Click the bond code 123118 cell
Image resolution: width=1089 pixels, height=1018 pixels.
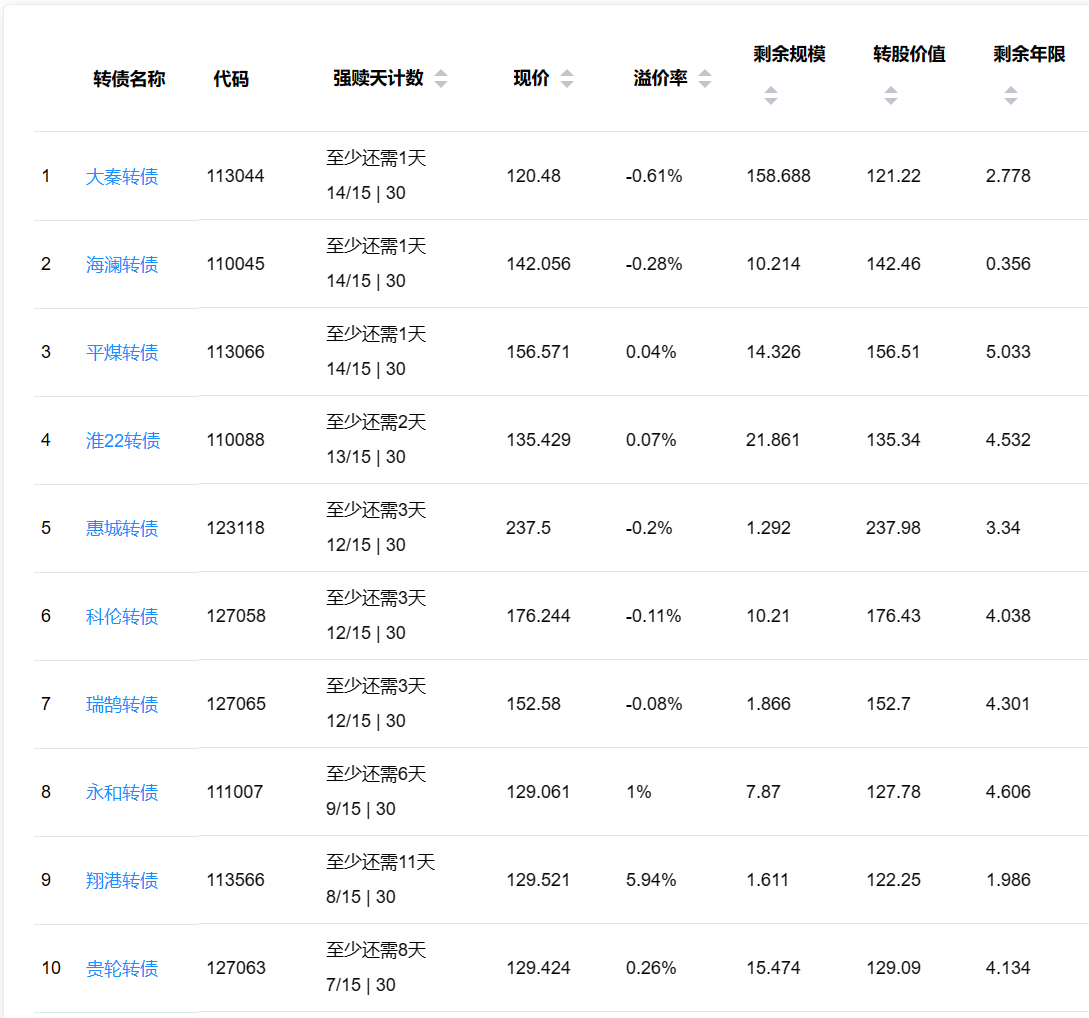click(x=236, y=528)
